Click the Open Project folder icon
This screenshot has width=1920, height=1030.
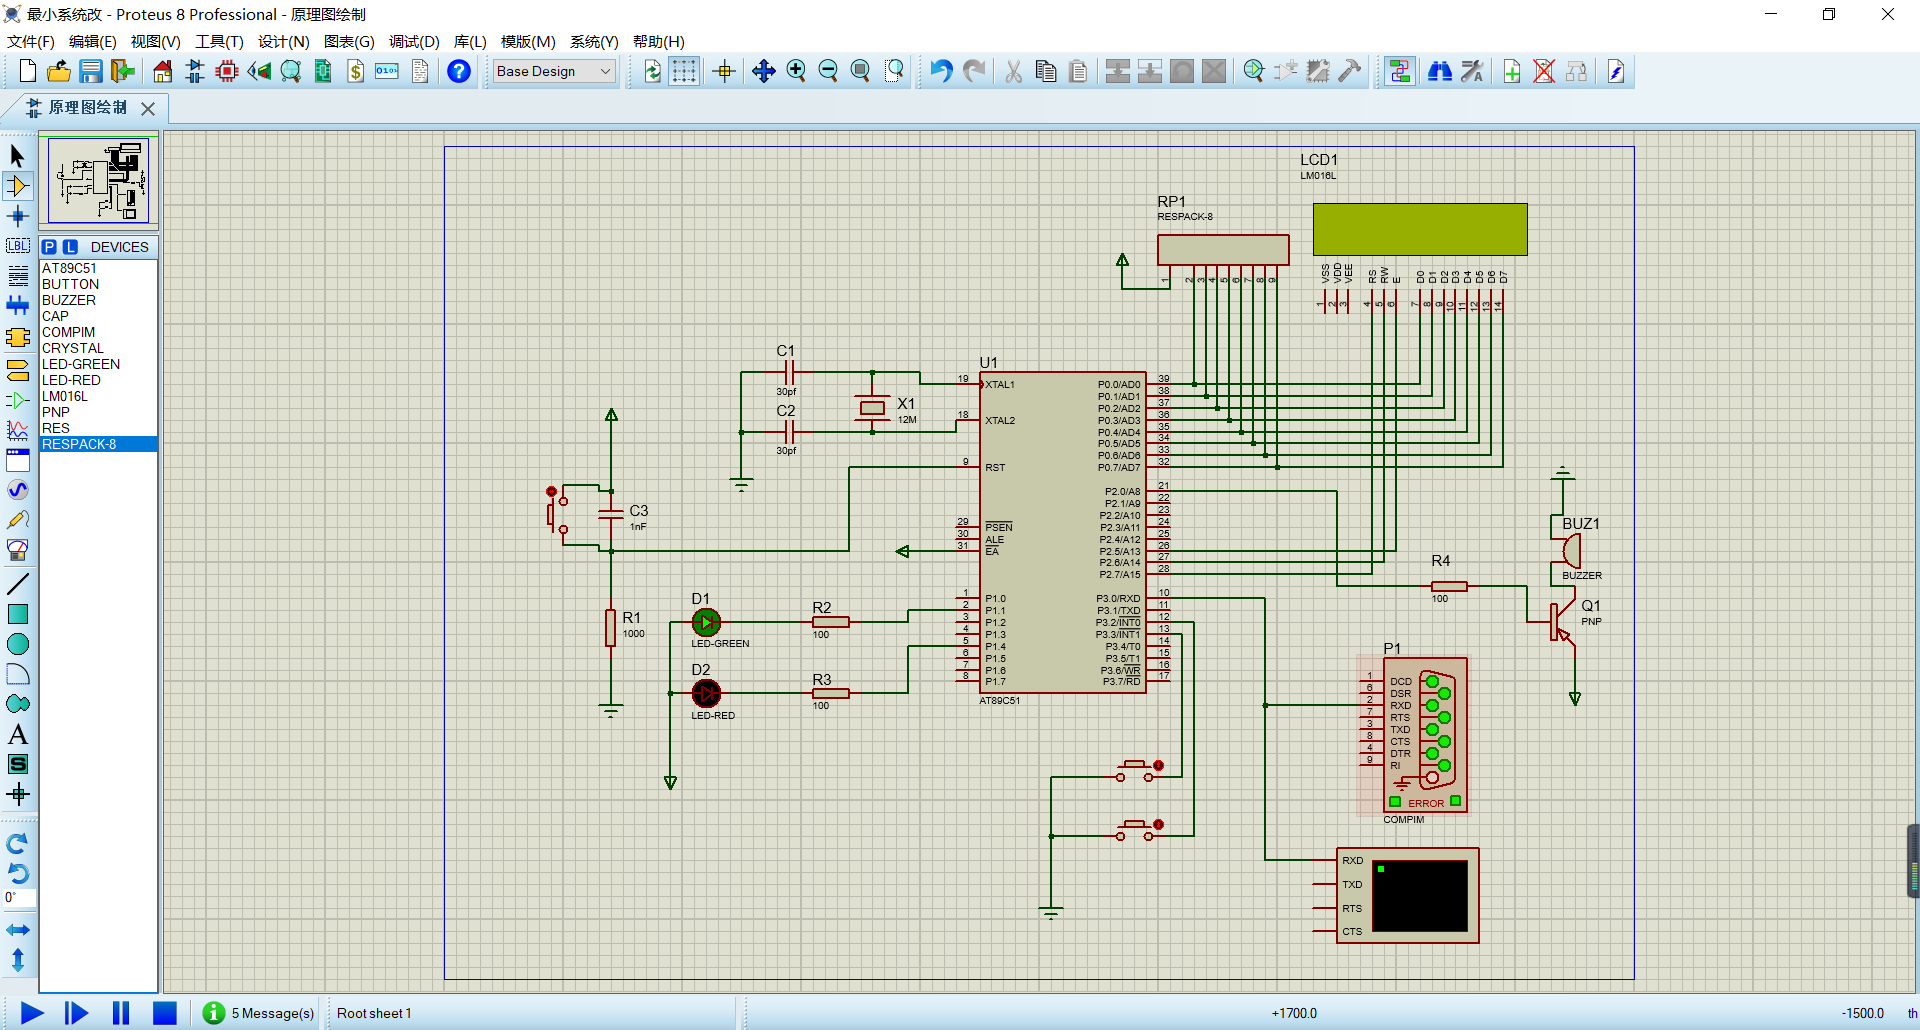59,71
